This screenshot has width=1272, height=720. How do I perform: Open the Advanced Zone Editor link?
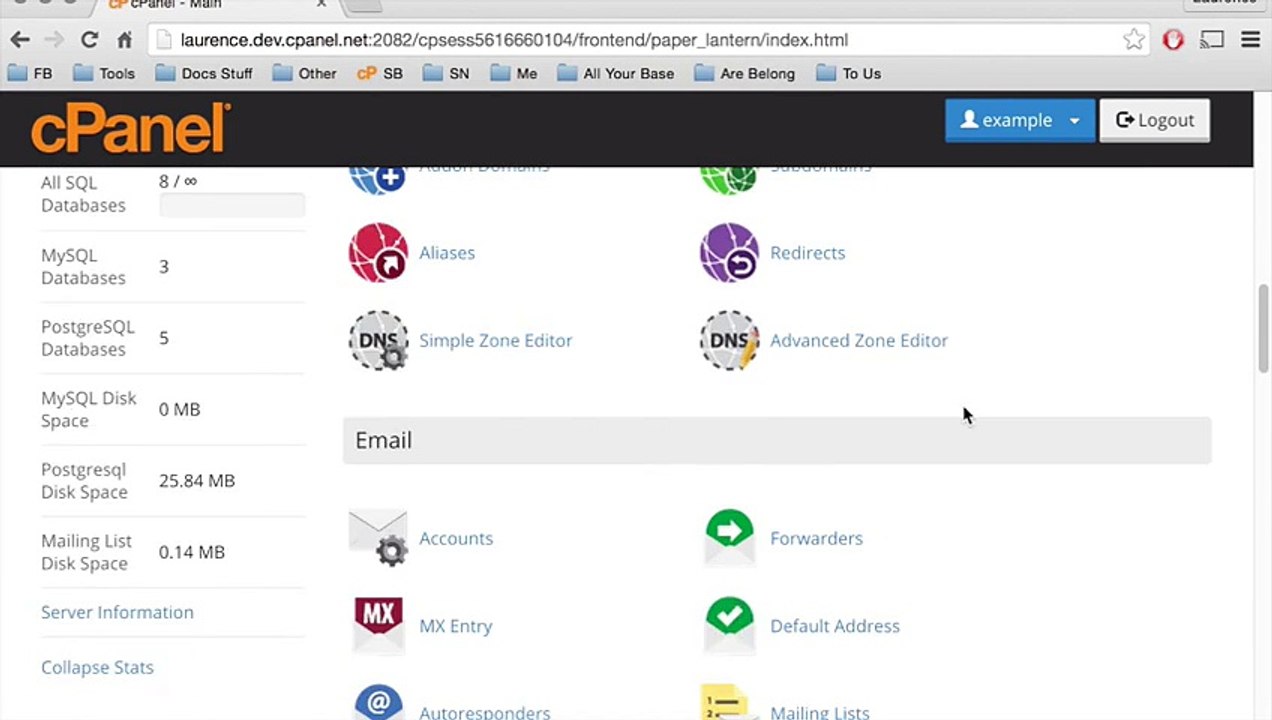point(858,341)
